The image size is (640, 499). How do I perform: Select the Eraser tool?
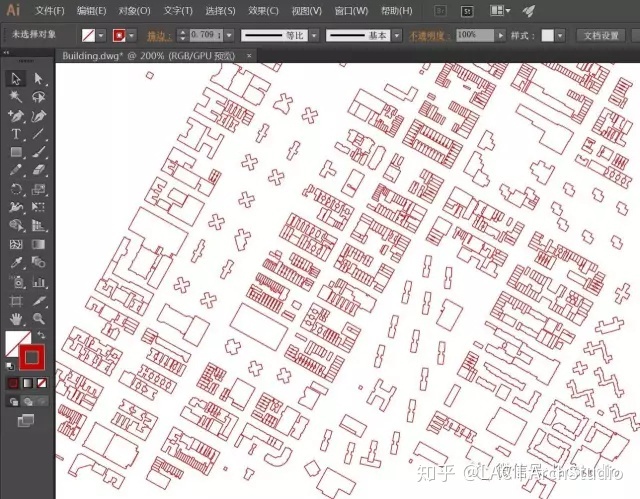tap(38, 170)
